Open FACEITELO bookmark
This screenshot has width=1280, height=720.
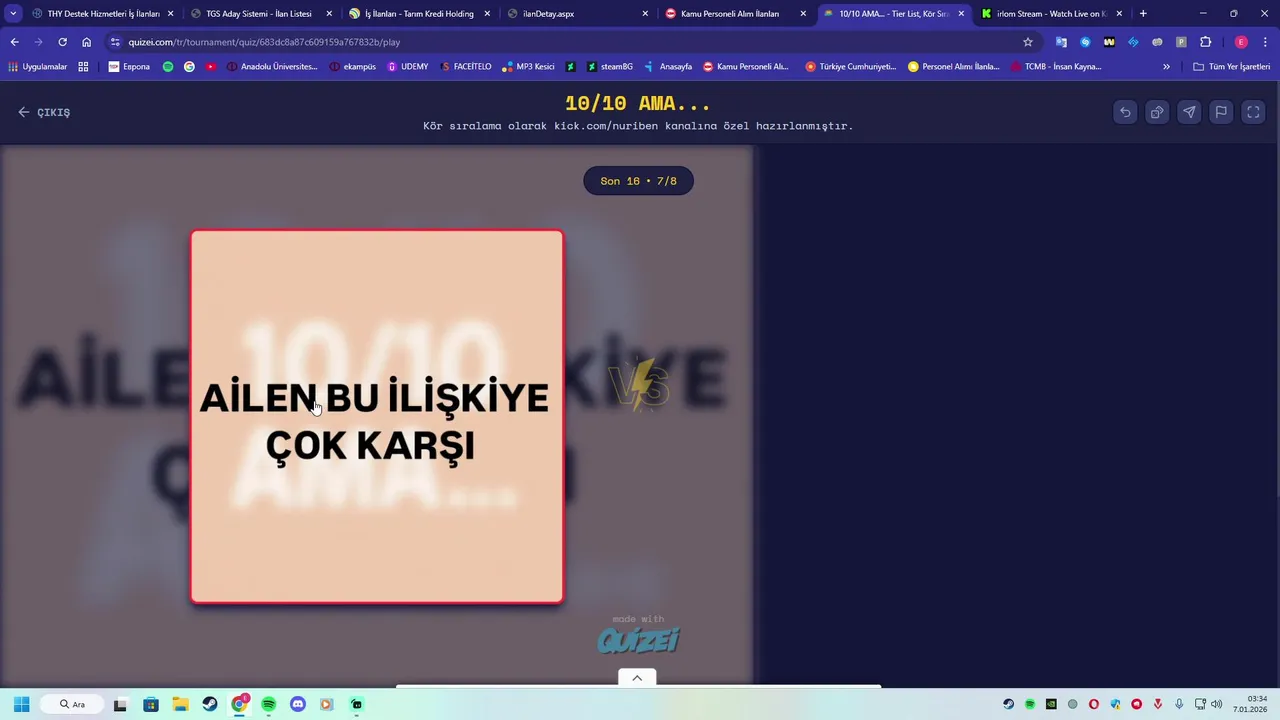pyautogui.click(x=466, y=67)
